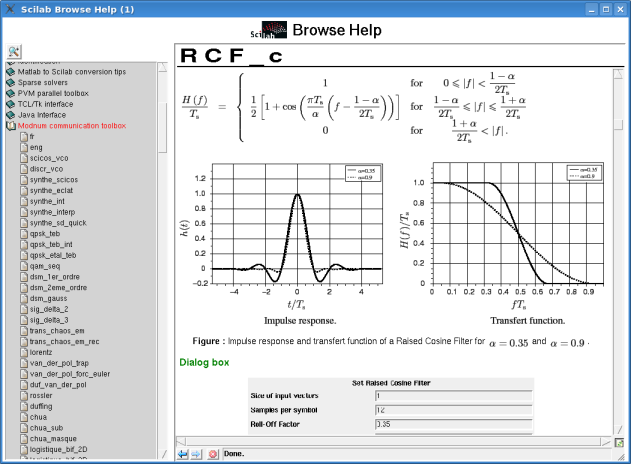
Task: Click the page icon beside lorentz
Action: click(24, 353)
